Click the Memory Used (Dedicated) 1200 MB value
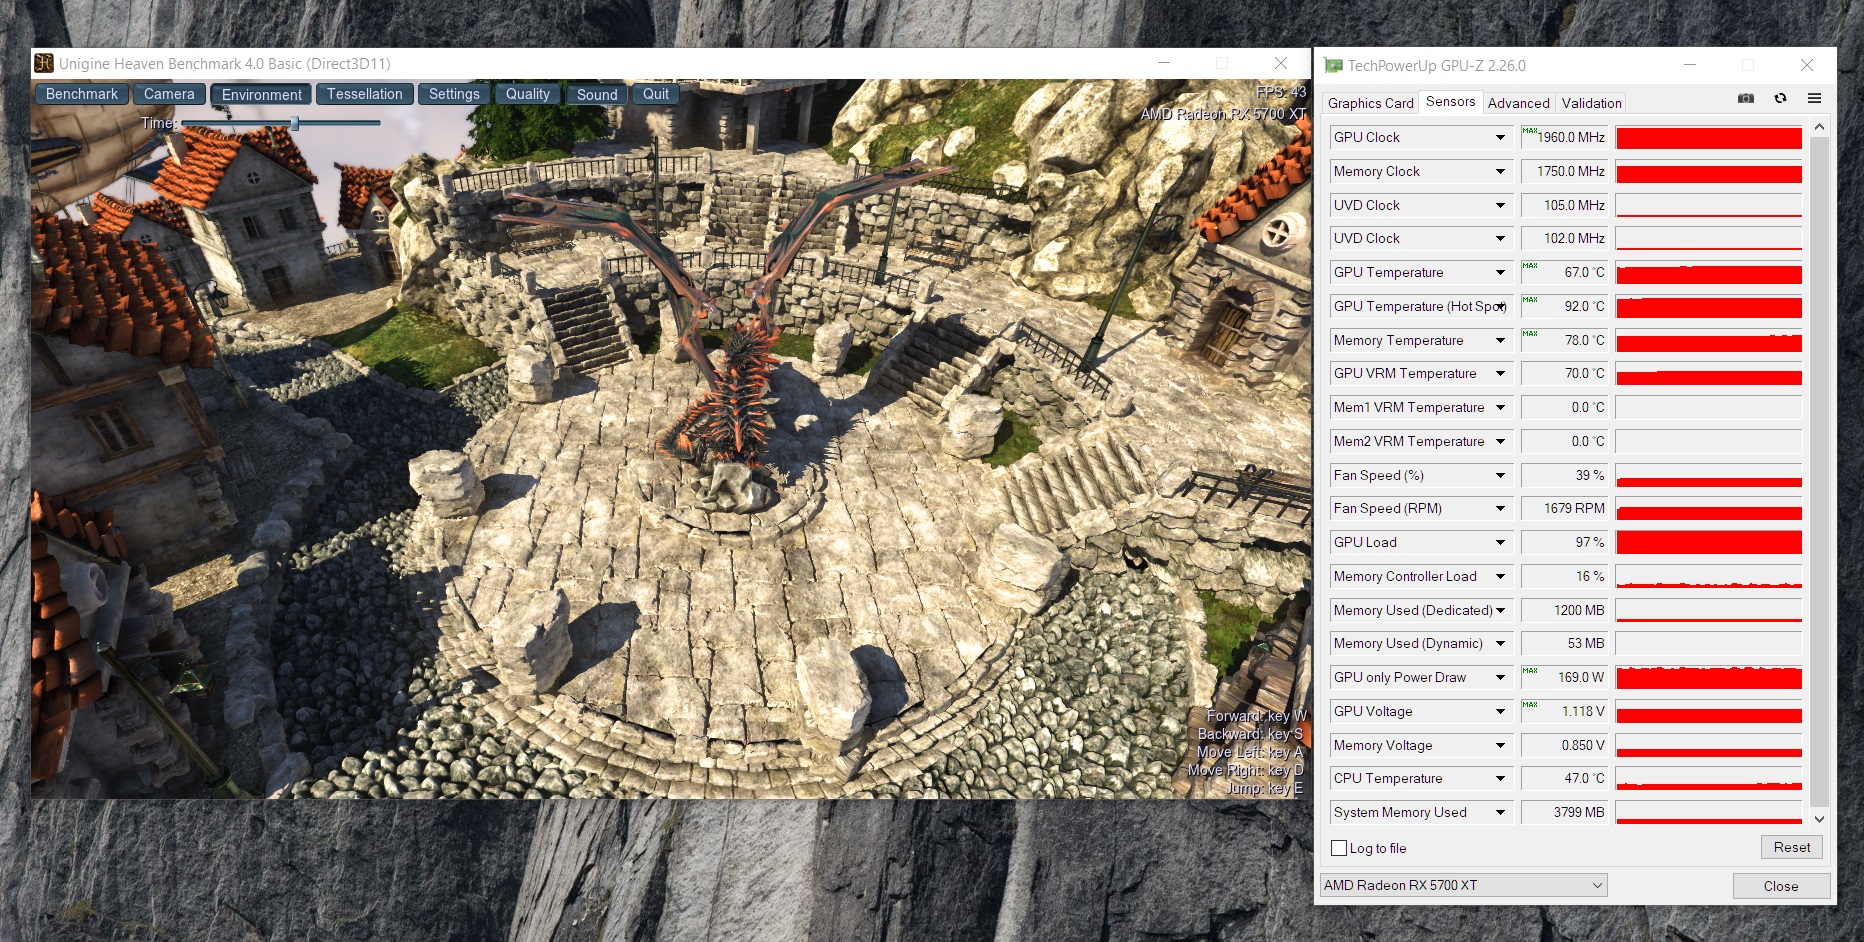The height and width of the screenshot is (942, 1864). click(x=1564, y=610)
